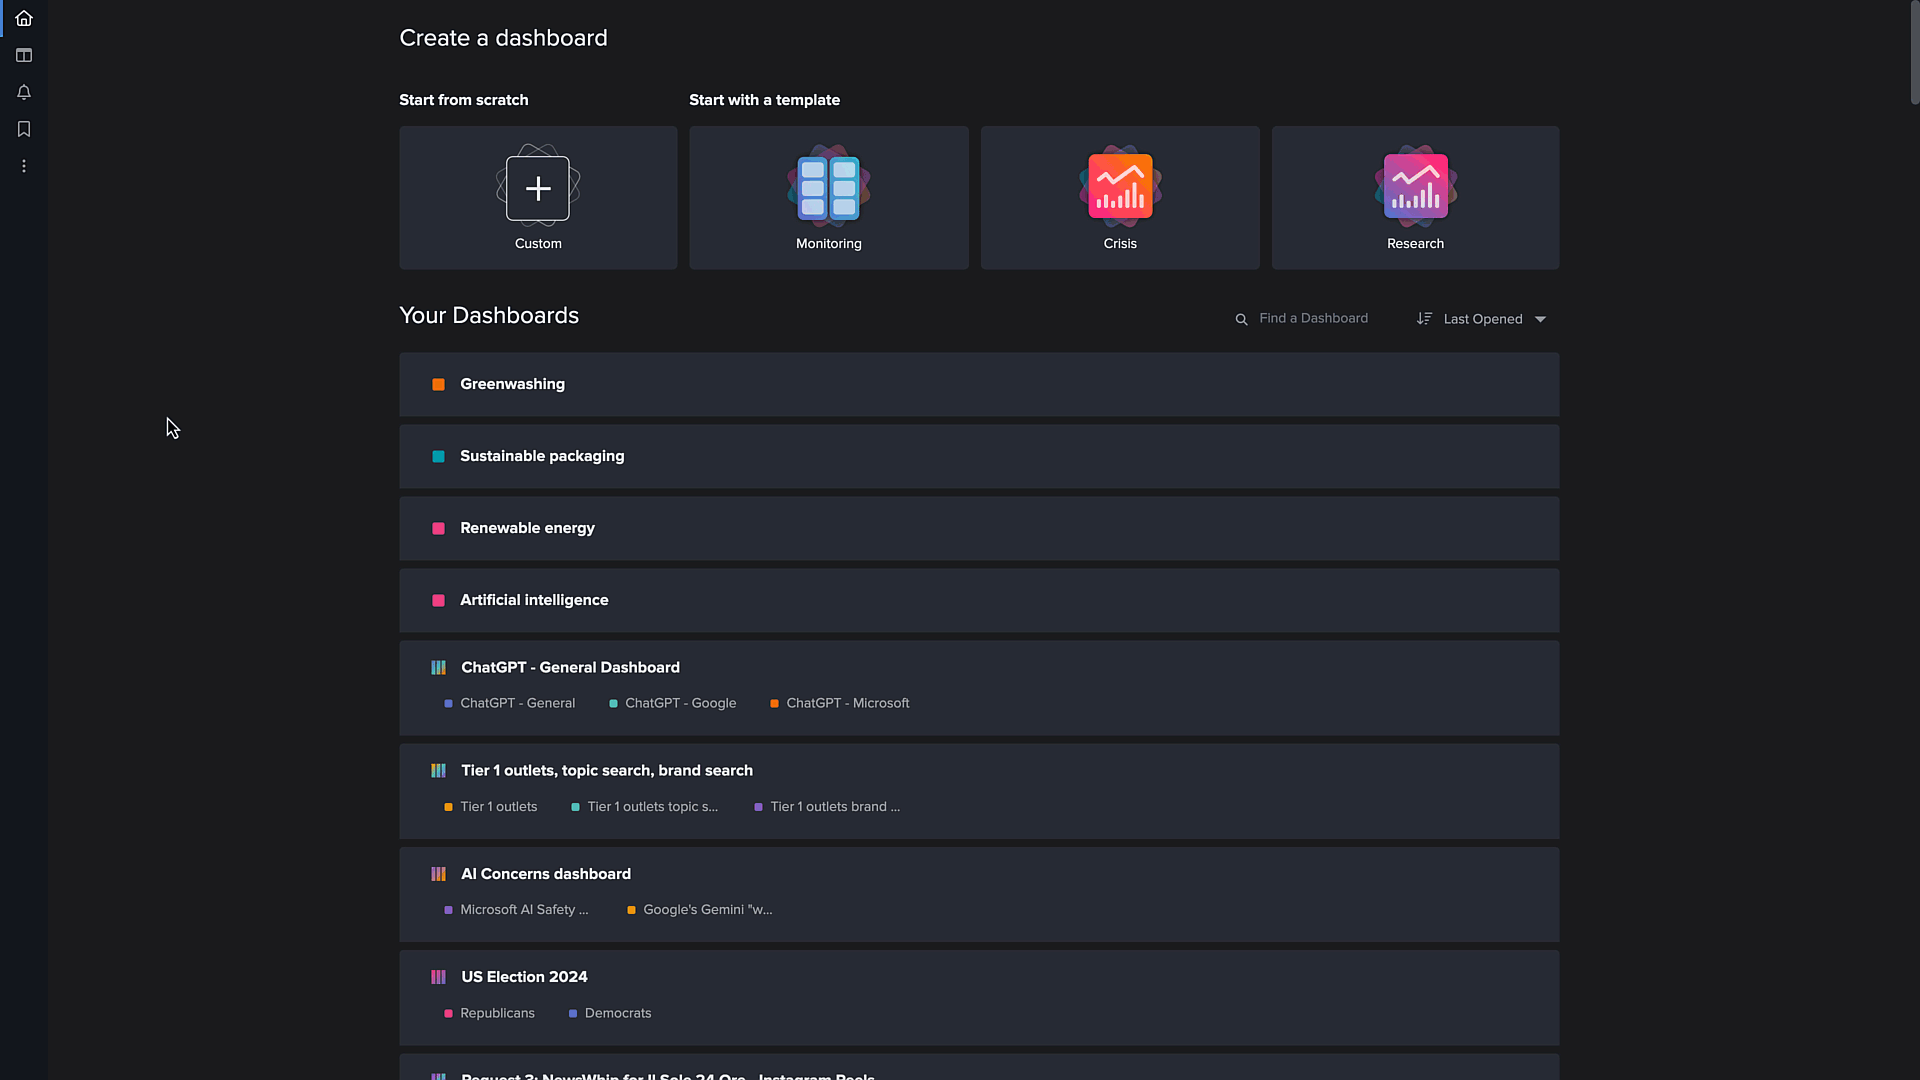The image size is (1920, 1080).
Task: Choose the Crisis template
Action: click(x=1119, y=198)
